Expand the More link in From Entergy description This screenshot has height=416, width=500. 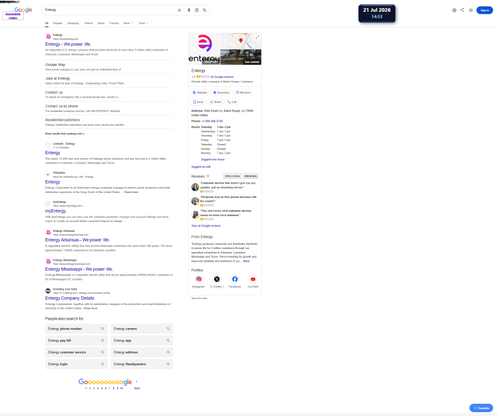pyautogui.click(x=246, y=261)
